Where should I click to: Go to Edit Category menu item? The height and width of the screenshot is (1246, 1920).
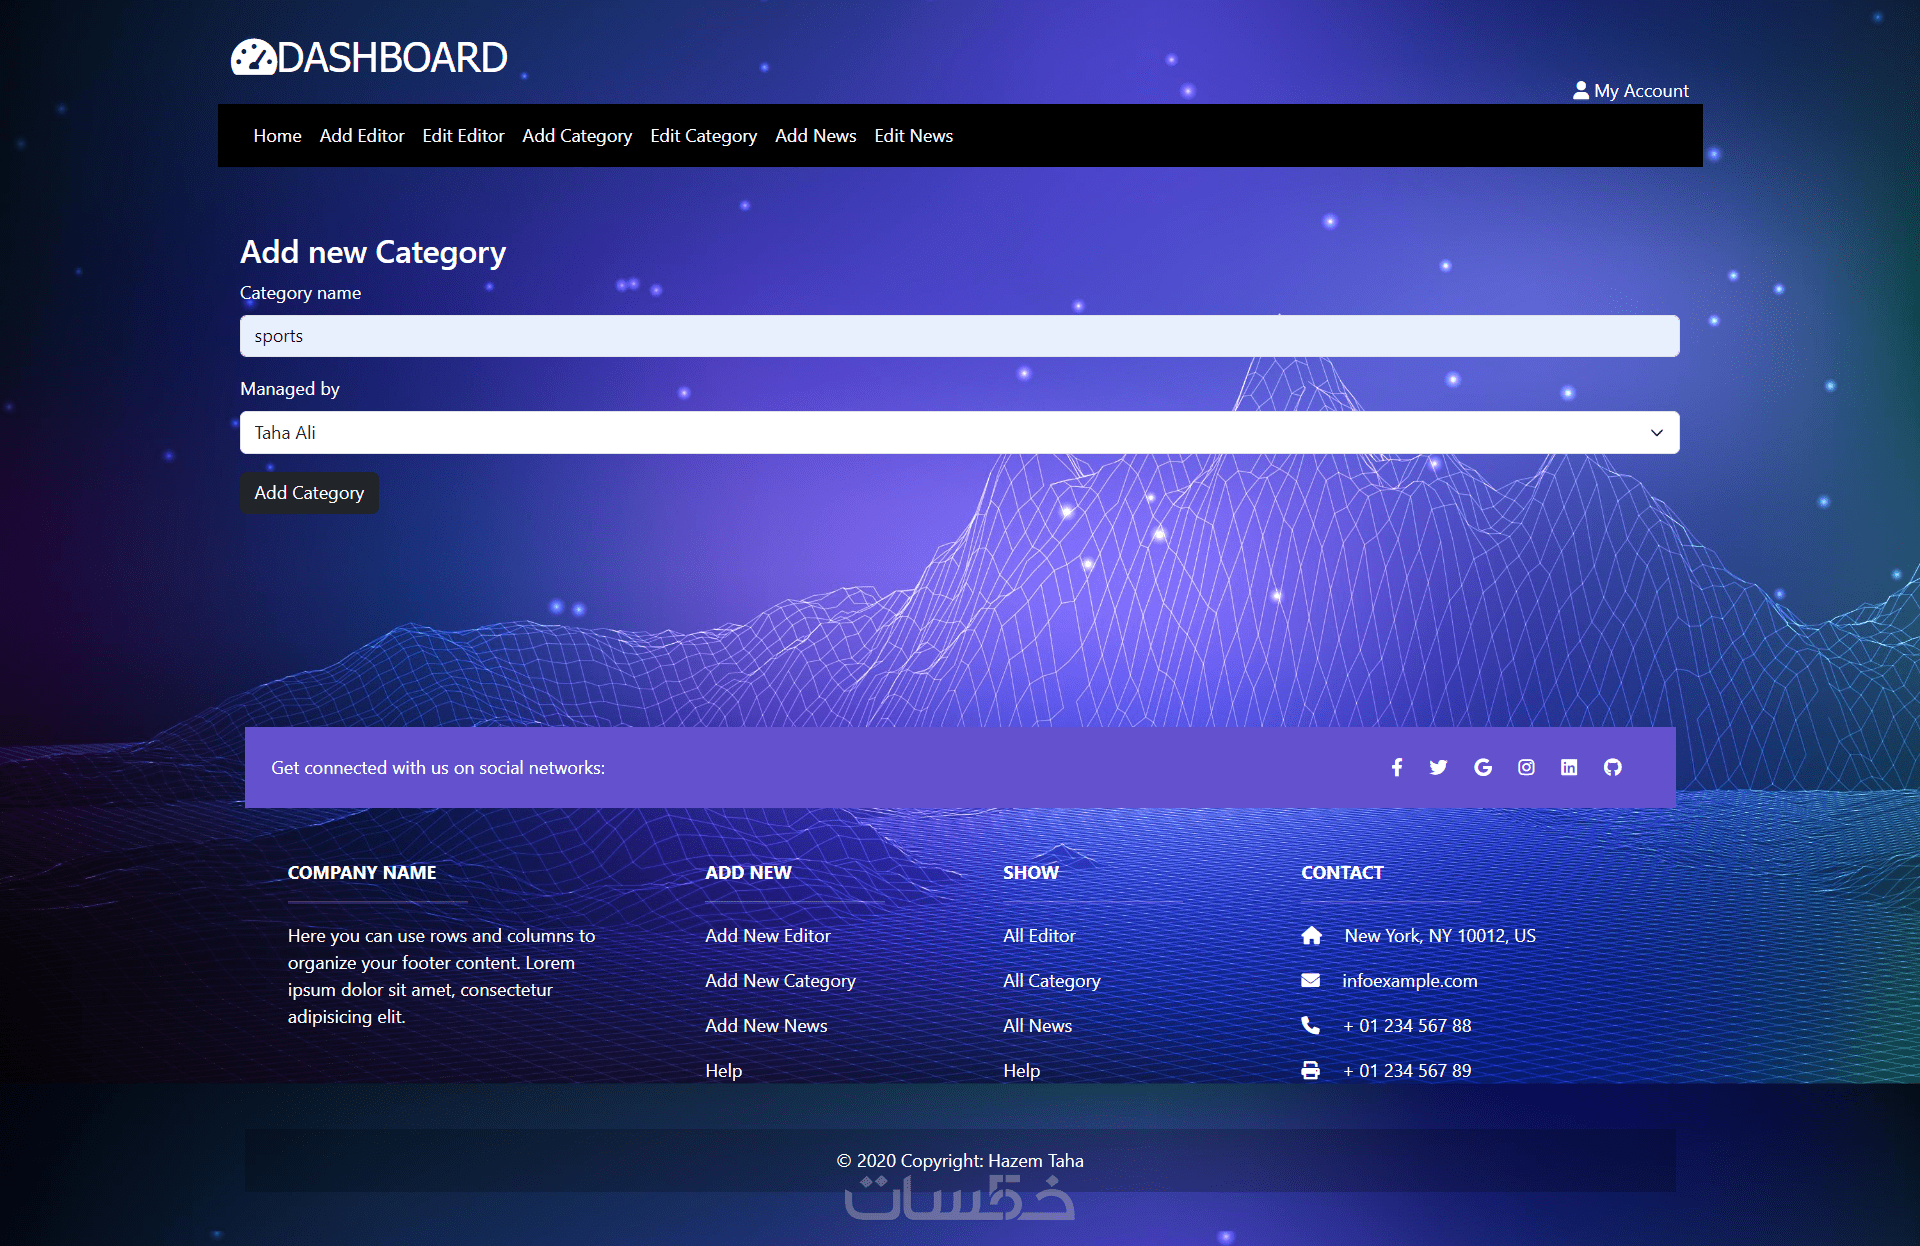coord(703,136)
